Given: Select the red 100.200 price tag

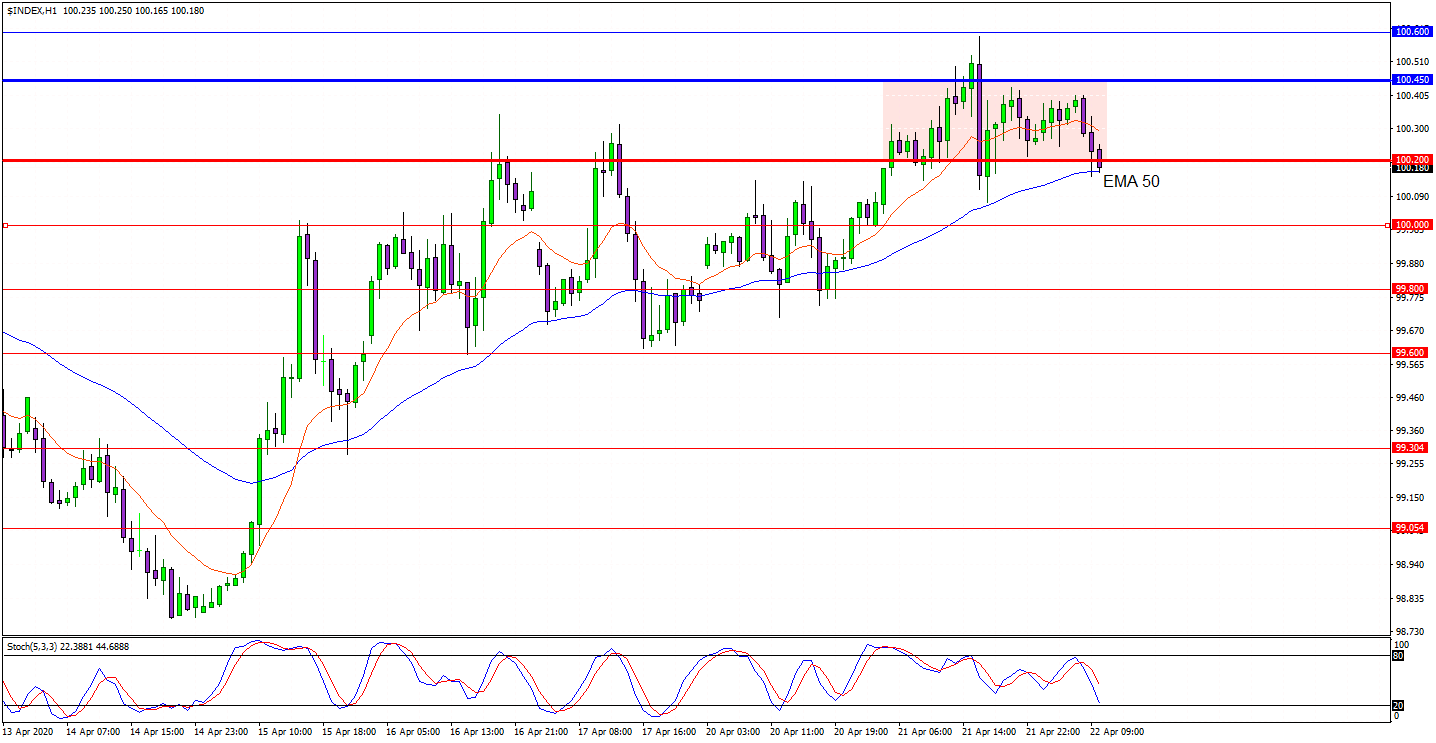Looking at the screenshot, I should pyautogui.click(x=1412, y=160).
